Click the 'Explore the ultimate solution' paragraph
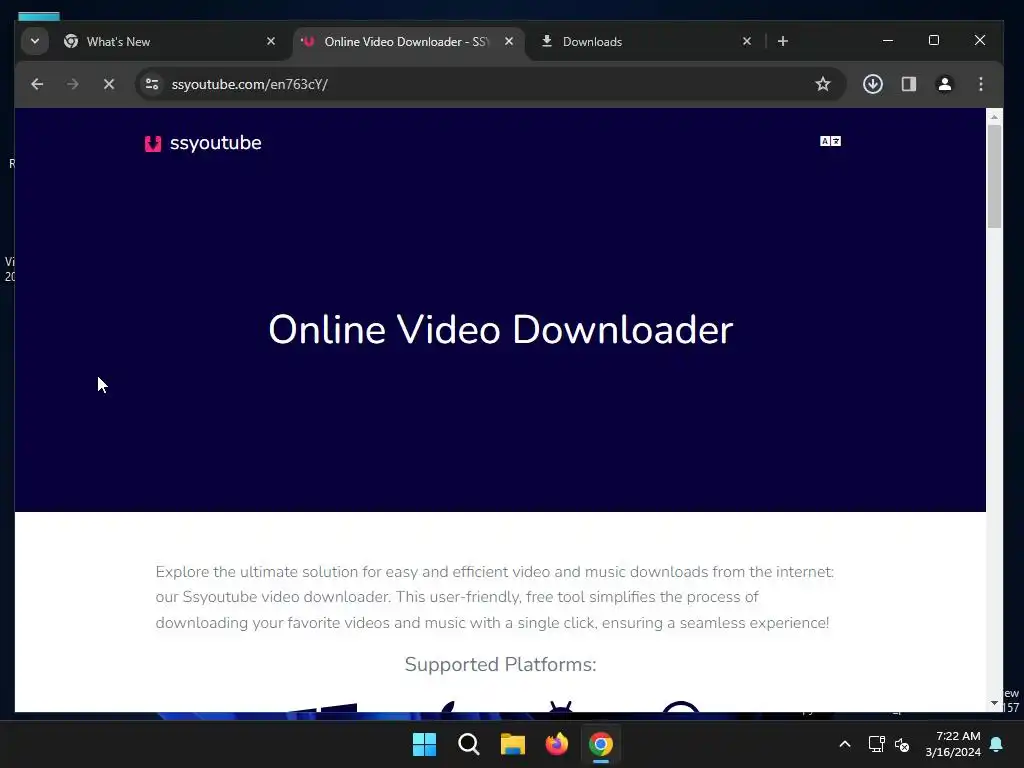 click(x=494, y=597)
